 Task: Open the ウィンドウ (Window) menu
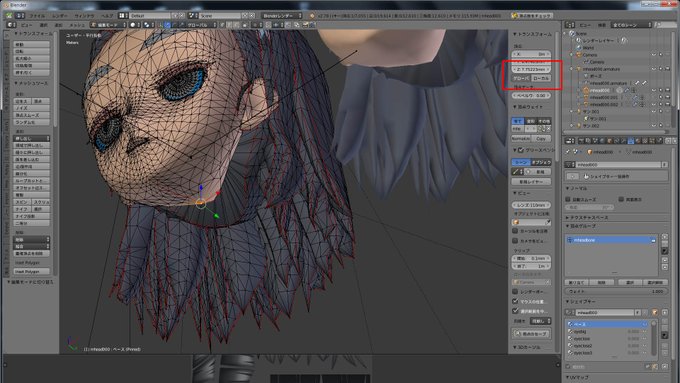[x=84, y=16]
